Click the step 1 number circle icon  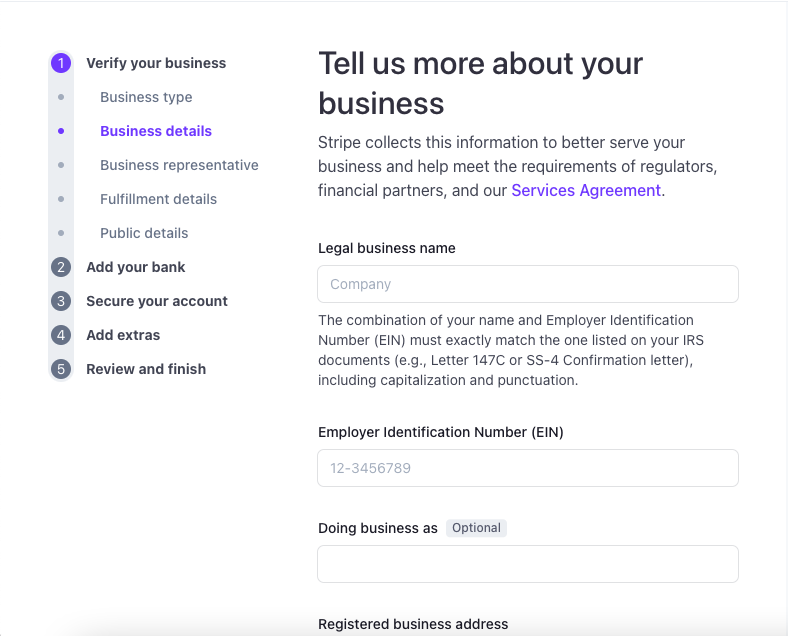click(61, 63)
